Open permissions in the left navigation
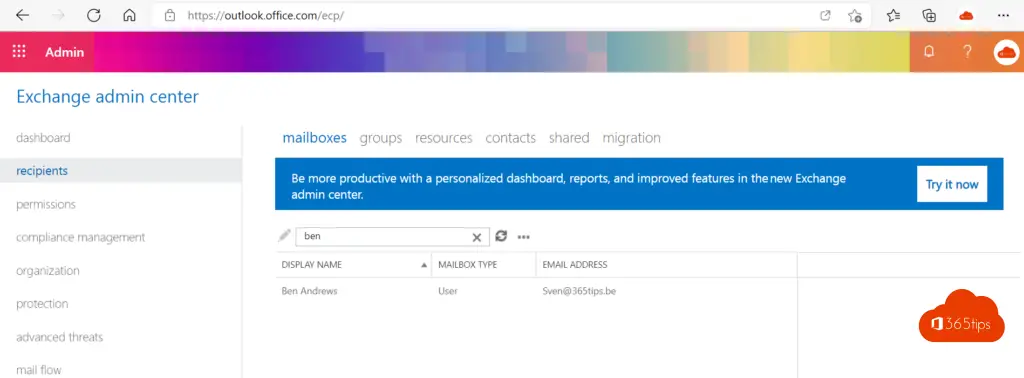Screen dimensions: 1024x378 pos(46,204)
